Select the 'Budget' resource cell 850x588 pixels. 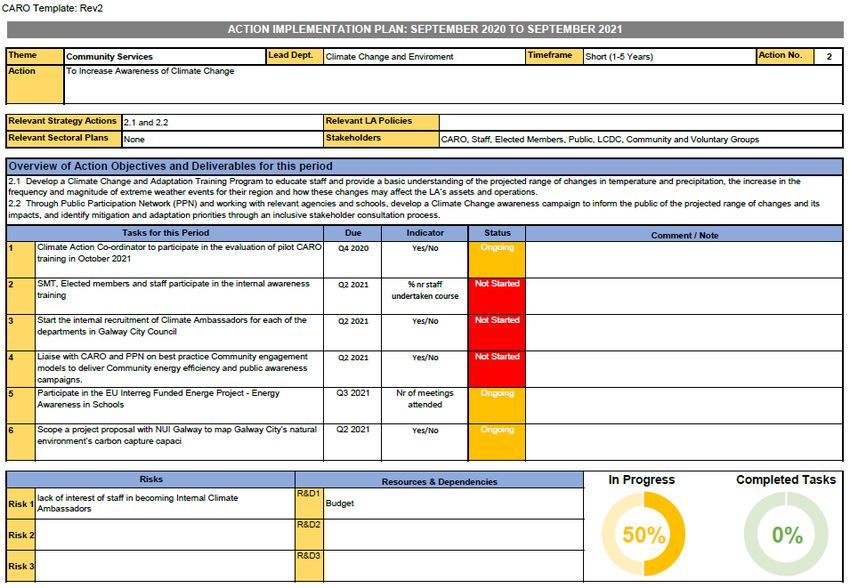454,503
